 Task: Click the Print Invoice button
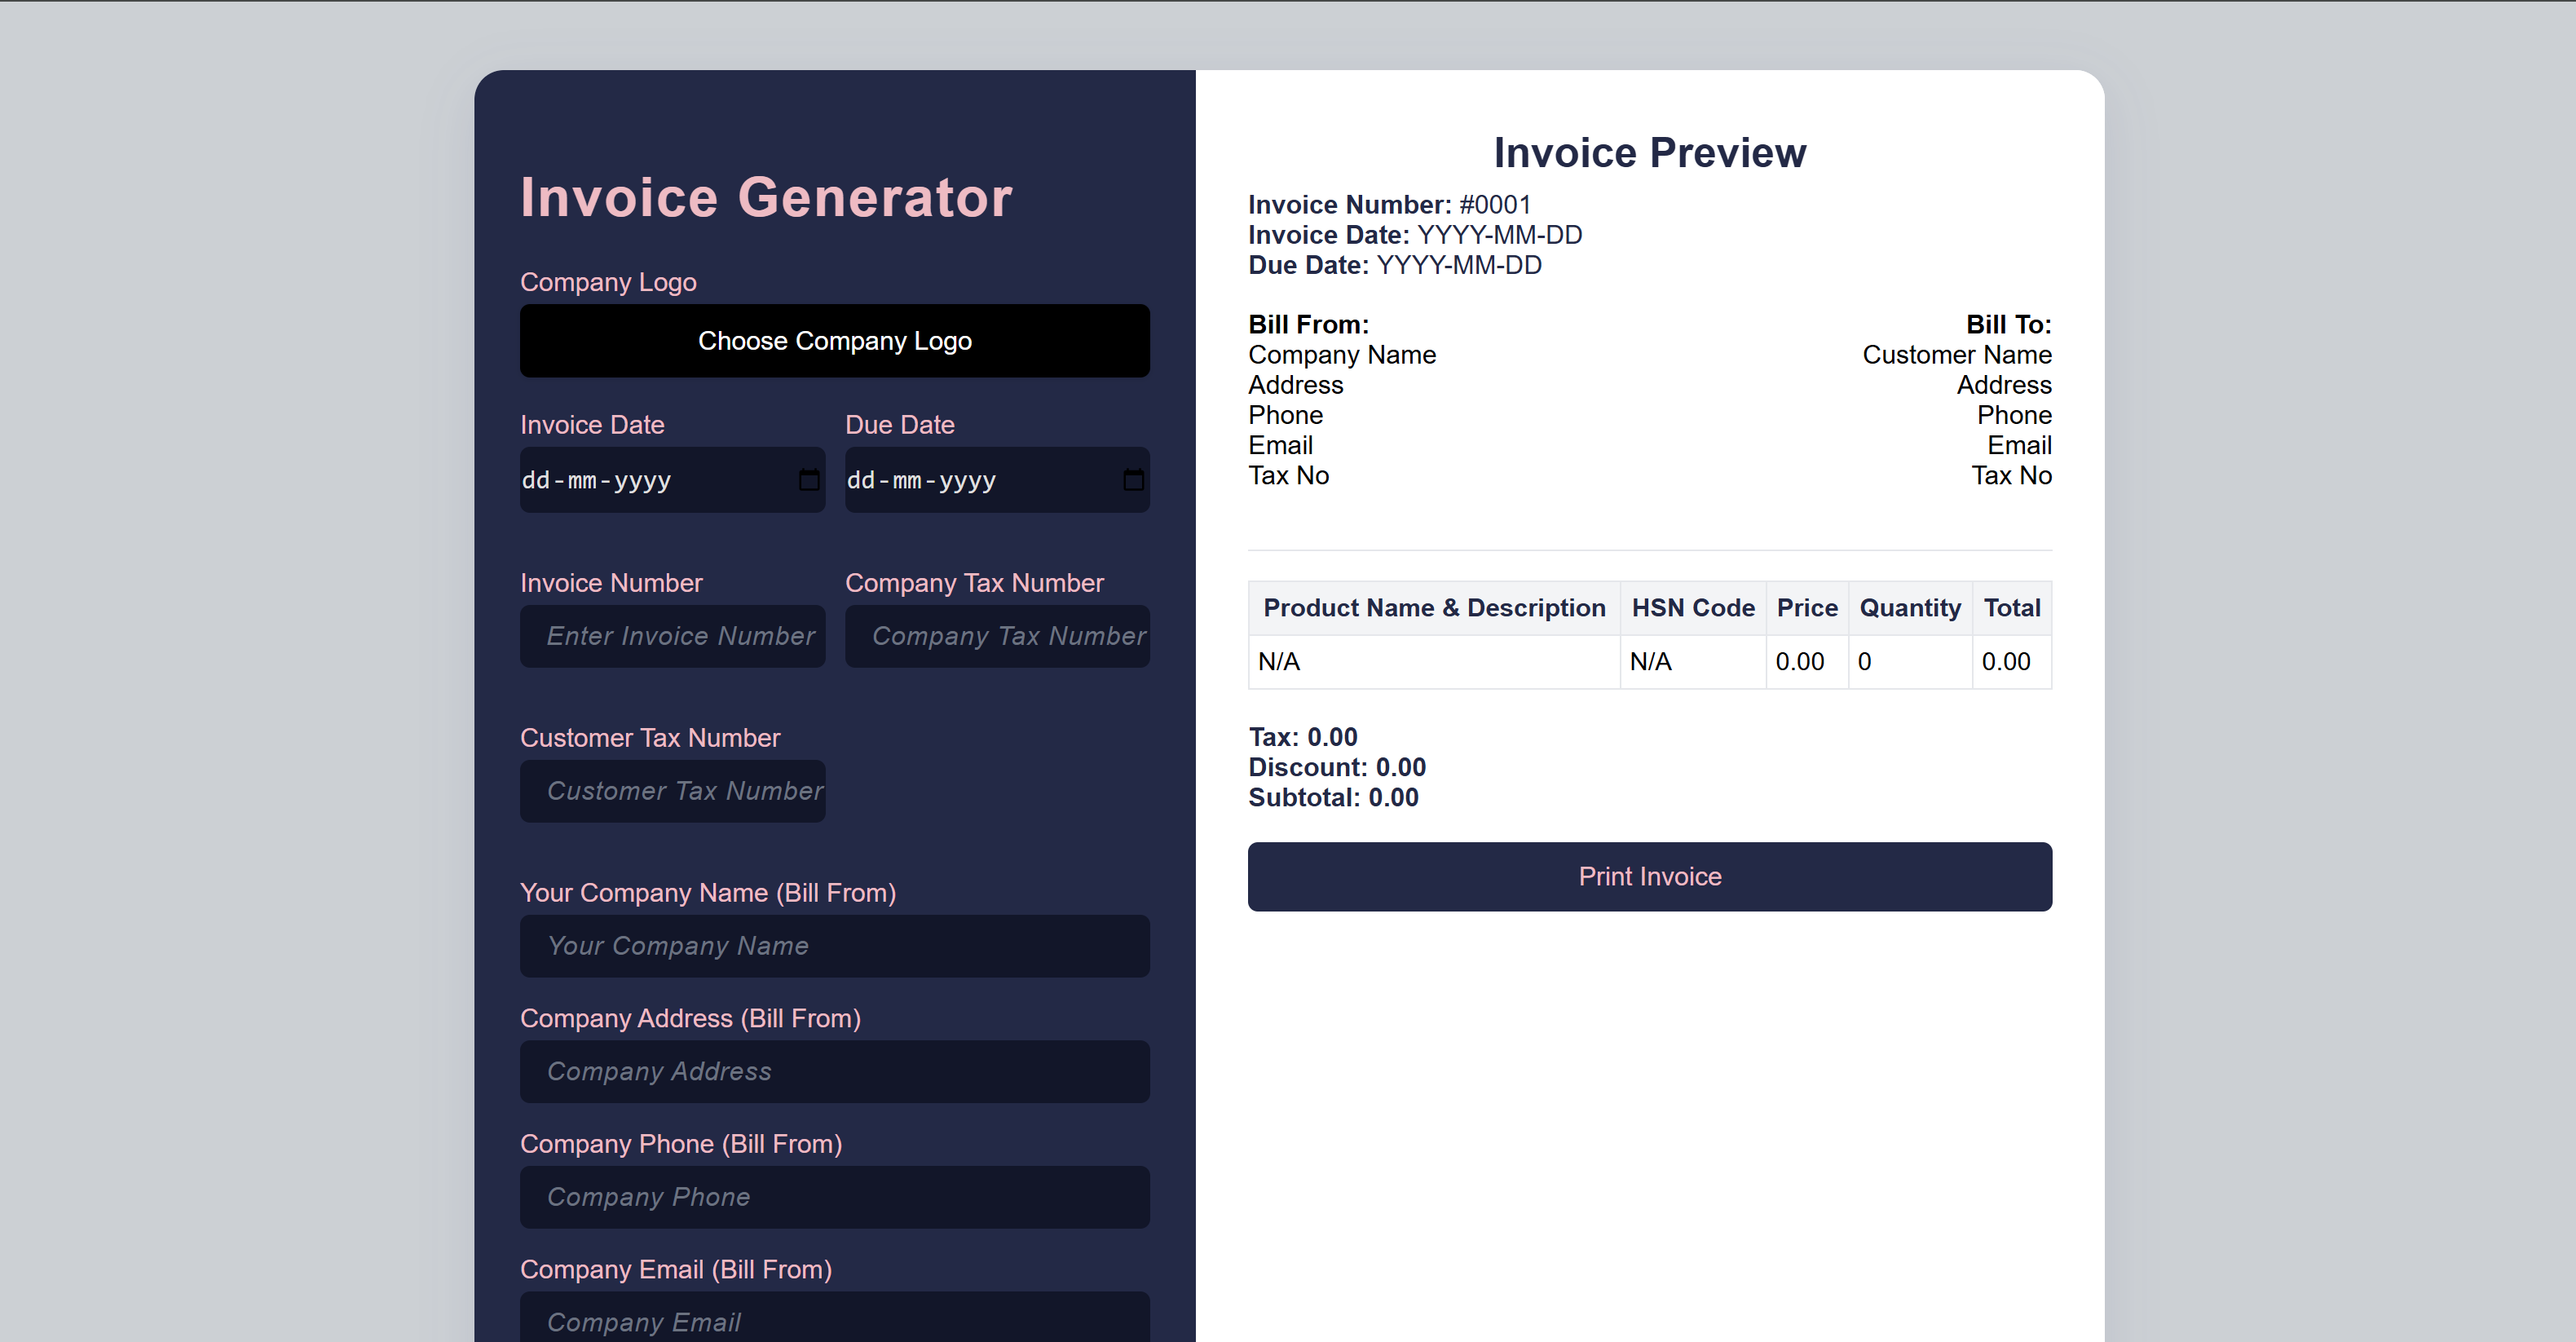pyautogui.click(x=1649, y=876)
